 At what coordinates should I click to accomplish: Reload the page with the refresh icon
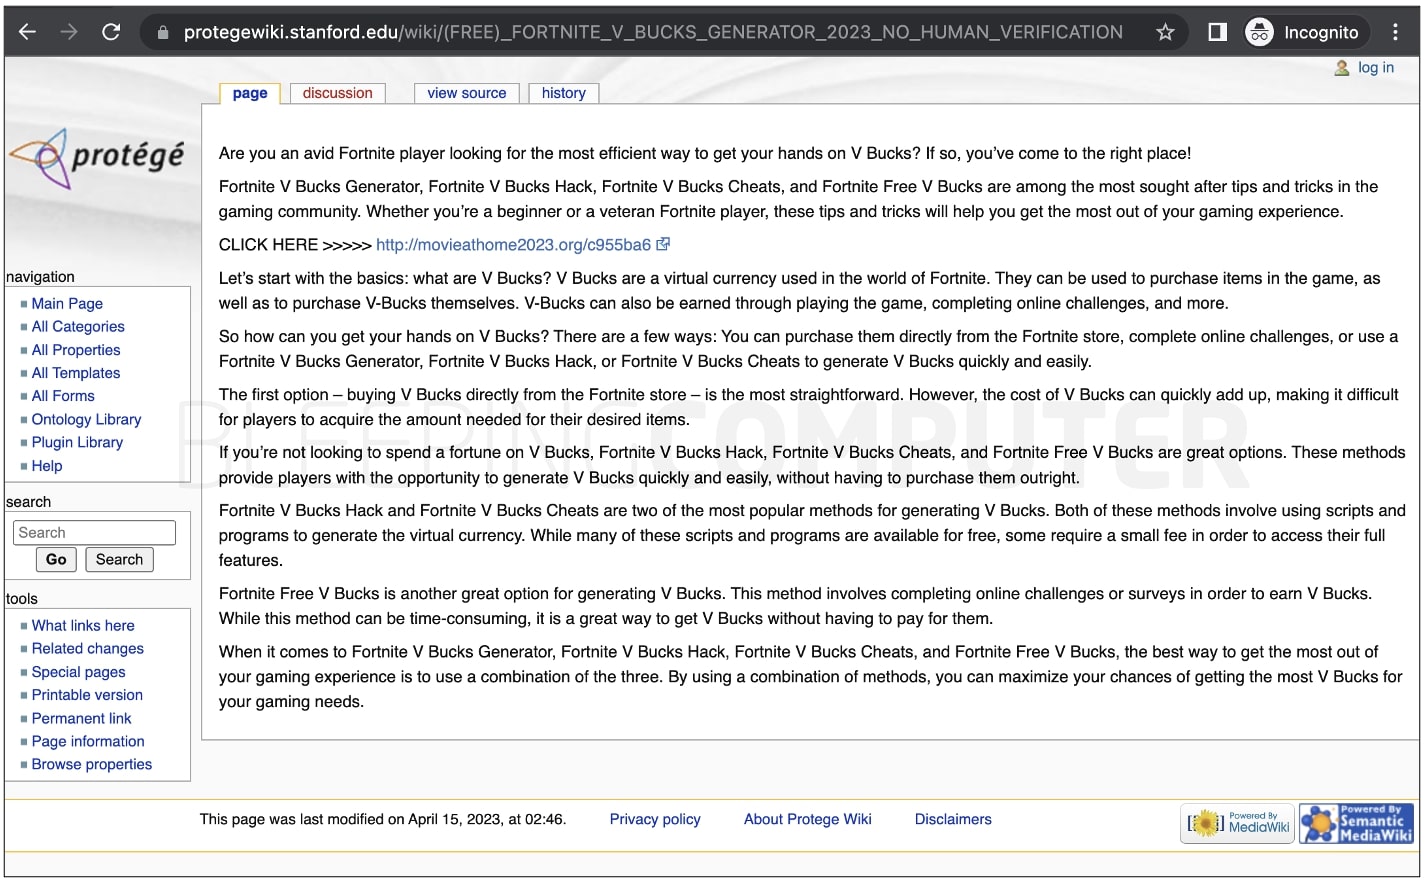(111, 32)
